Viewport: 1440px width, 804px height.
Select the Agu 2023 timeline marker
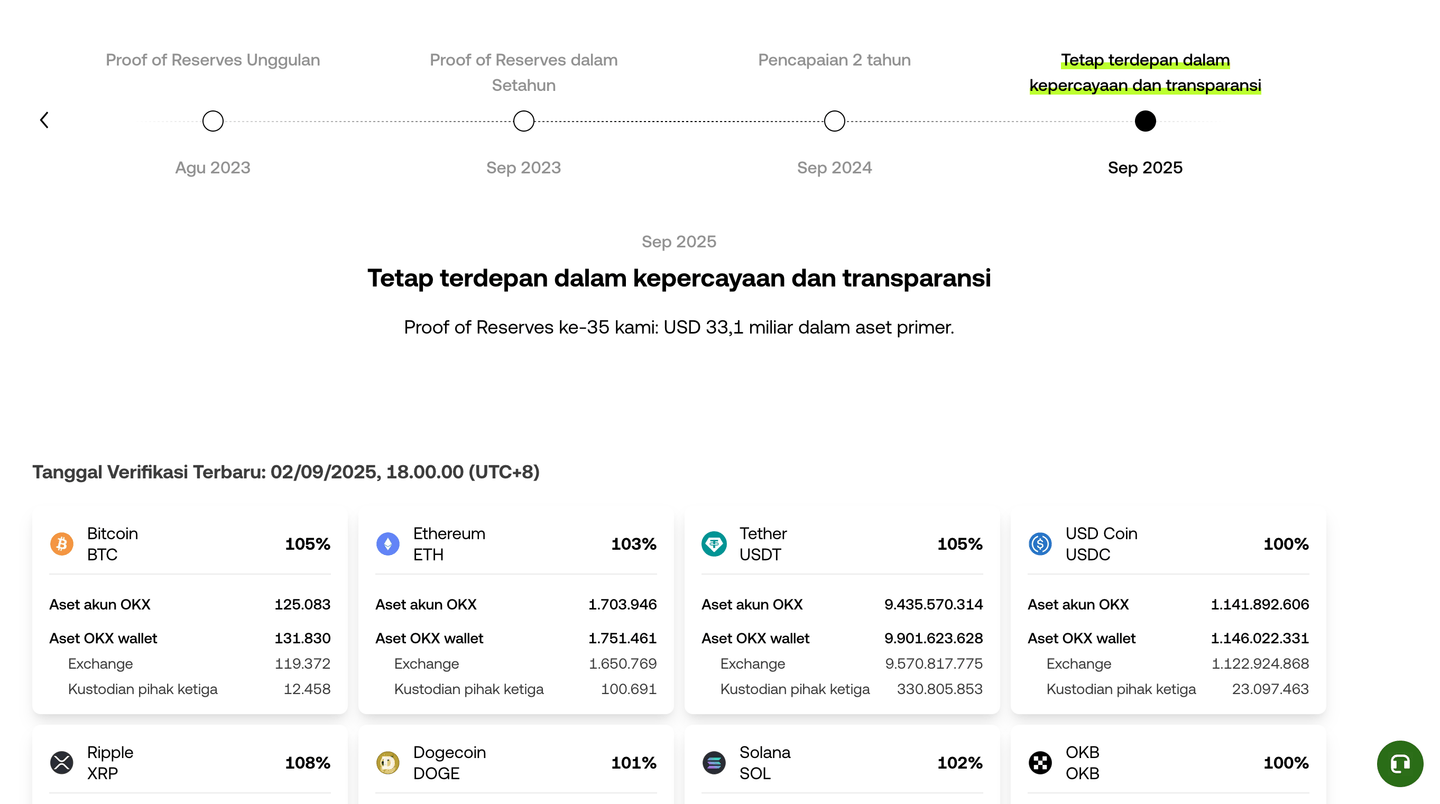coord(213,121)
